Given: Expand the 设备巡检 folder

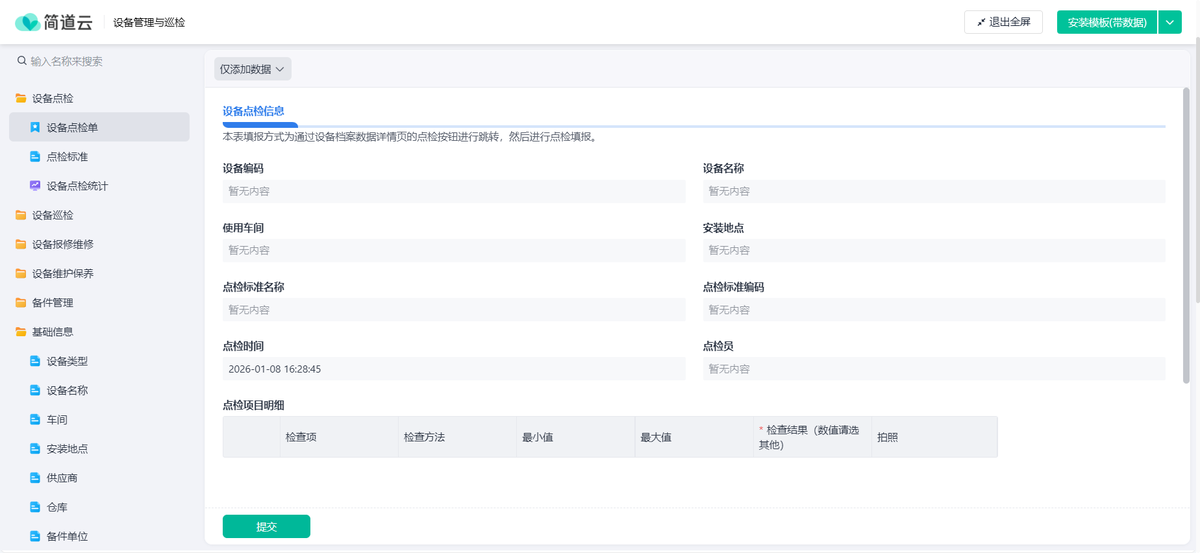Looking at the screenshot, I should click(52, 215).
